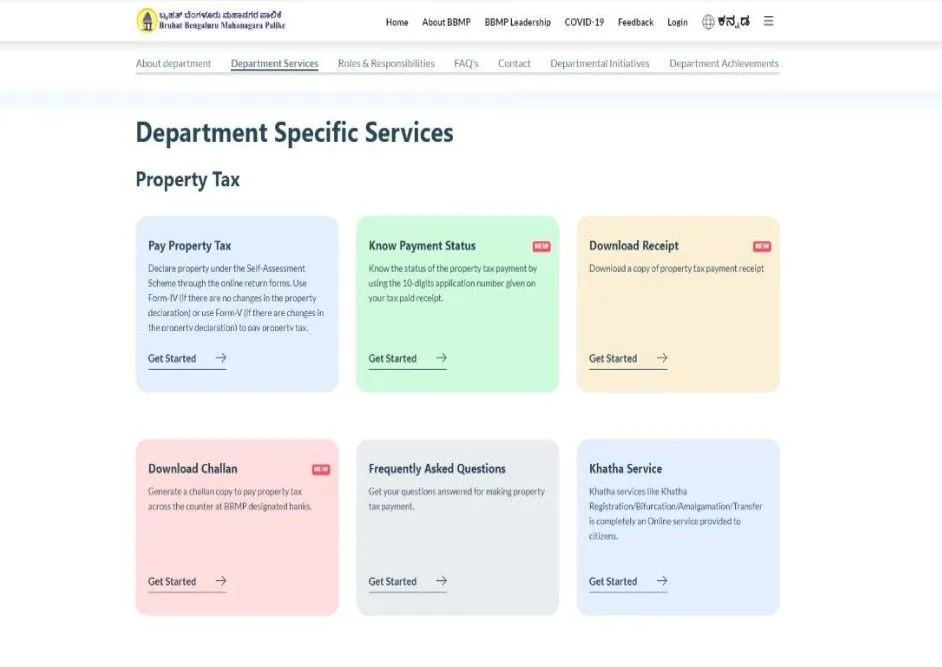This screenshot has width=942, height=667.
Task: Click arrow icon in Know Payment Status card
Action: click(x=441, y=358)
